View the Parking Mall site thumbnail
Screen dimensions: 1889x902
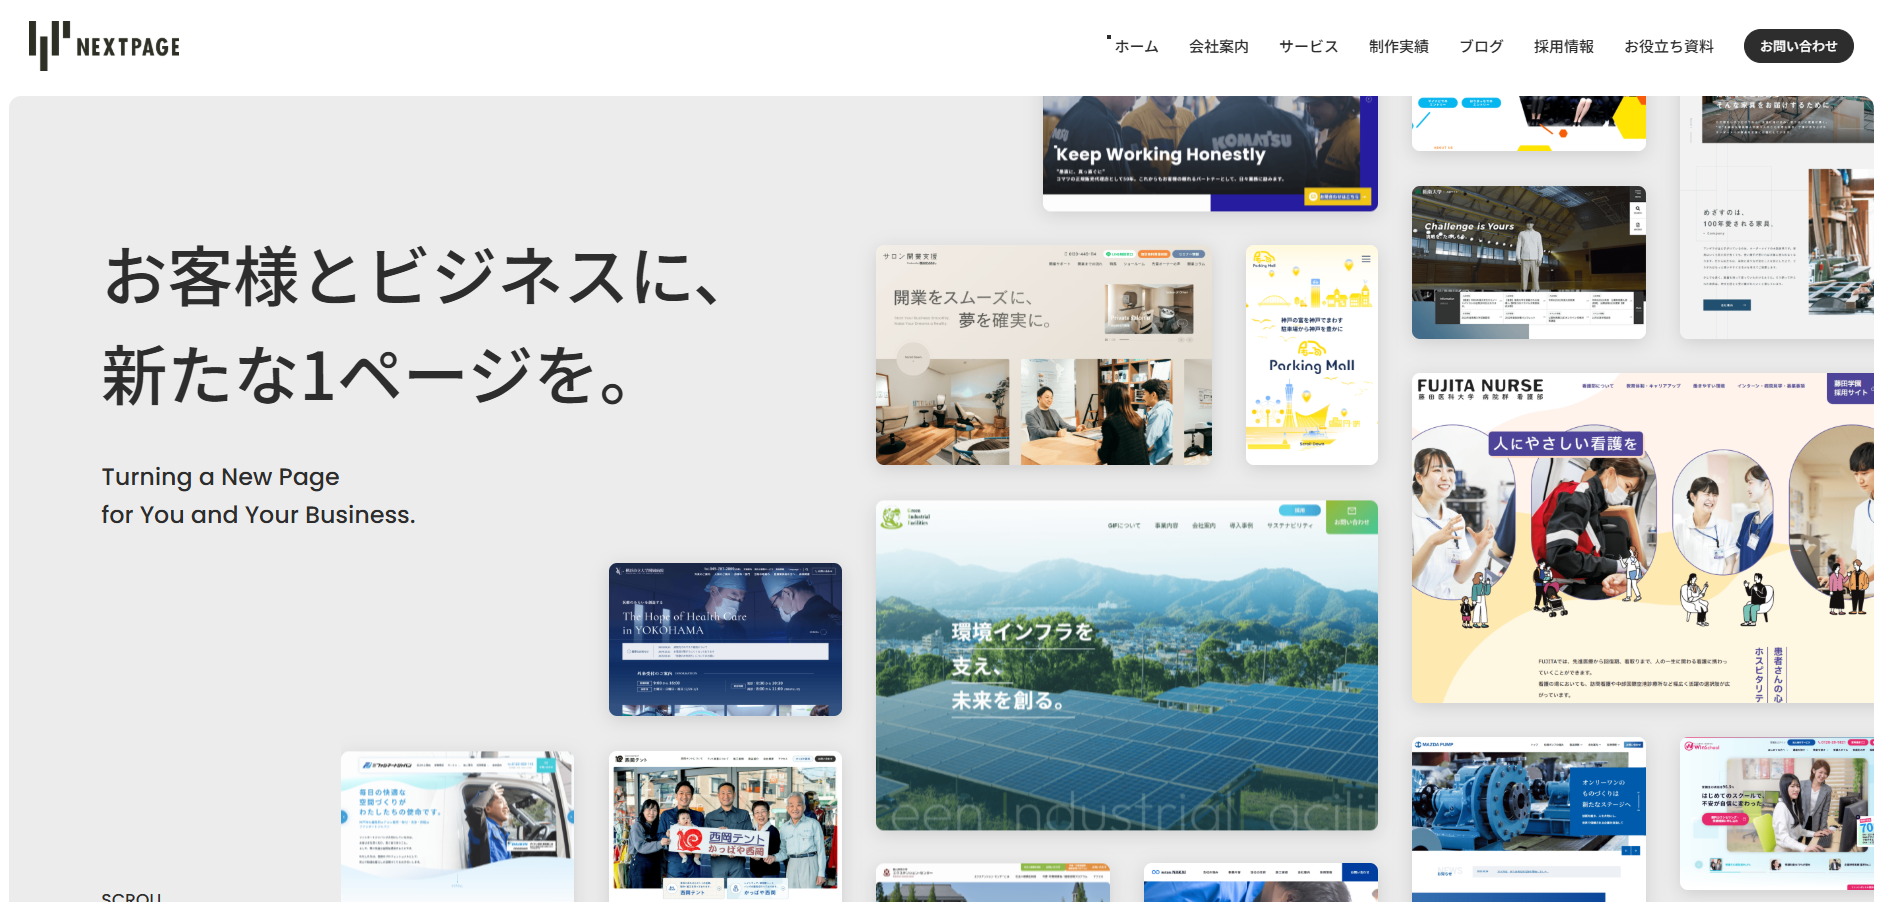pyautogui.click(x=1311, y=355)
